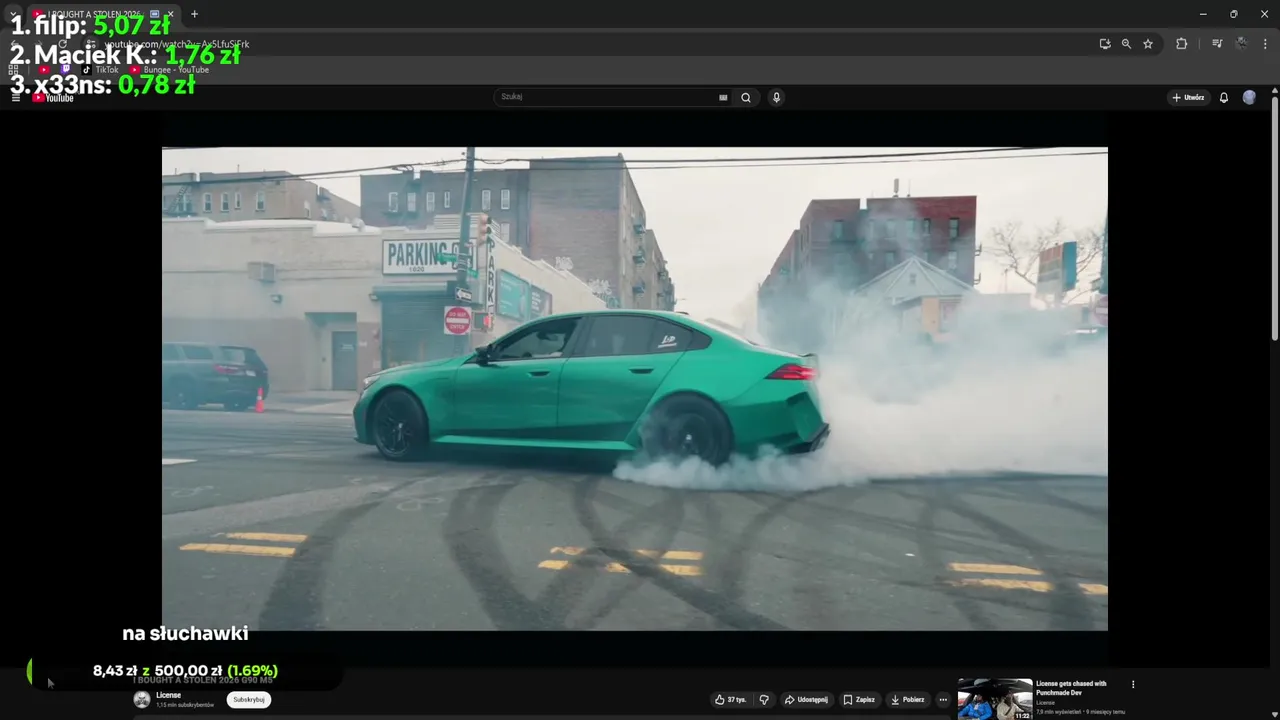1280x720 pixels.
Task: Close the I BOUGHT A STOLEN tab
Action: click(170, 14)
